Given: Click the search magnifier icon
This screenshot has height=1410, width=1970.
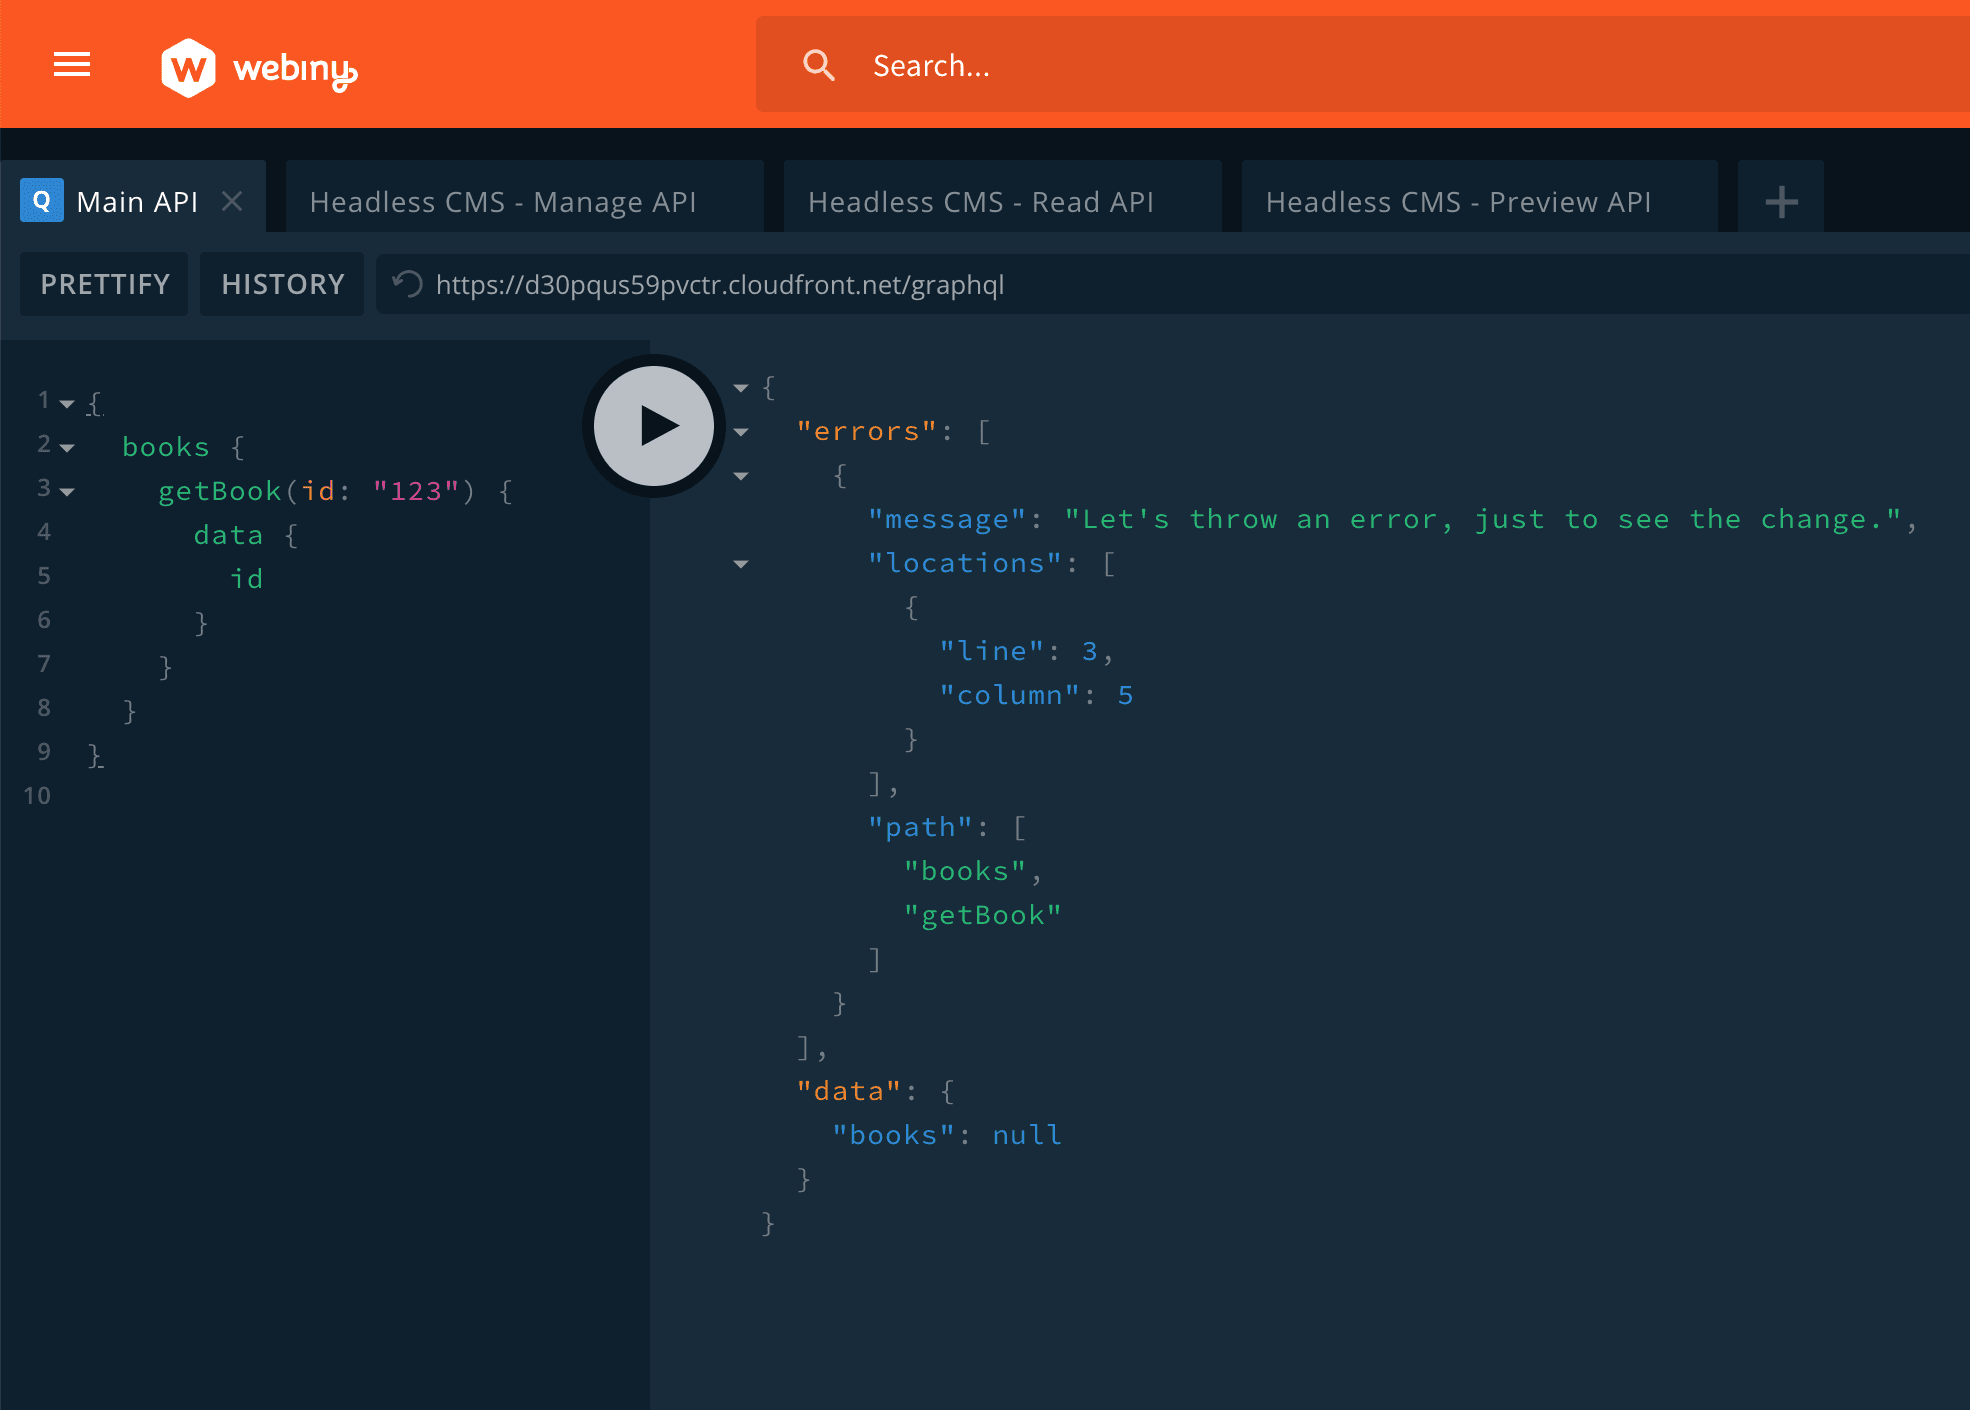Looking at the screenshot, I should (818, 65).
